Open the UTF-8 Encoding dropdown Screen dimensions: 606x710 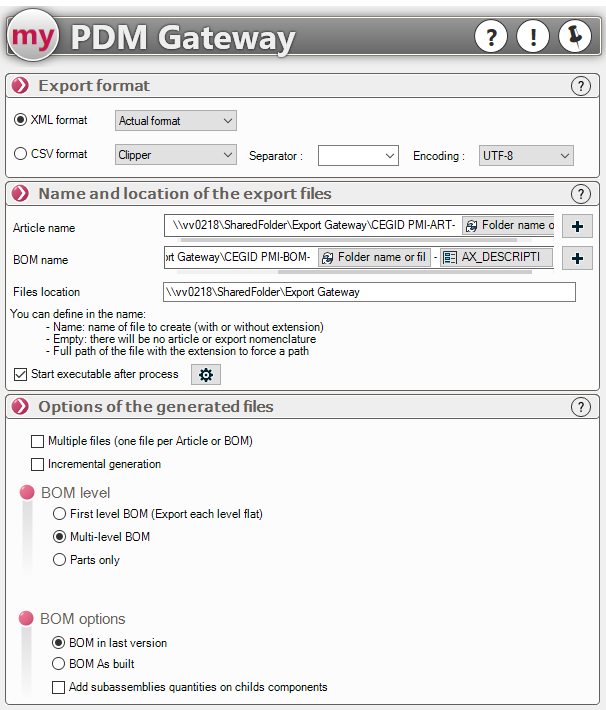click(526, 155)
